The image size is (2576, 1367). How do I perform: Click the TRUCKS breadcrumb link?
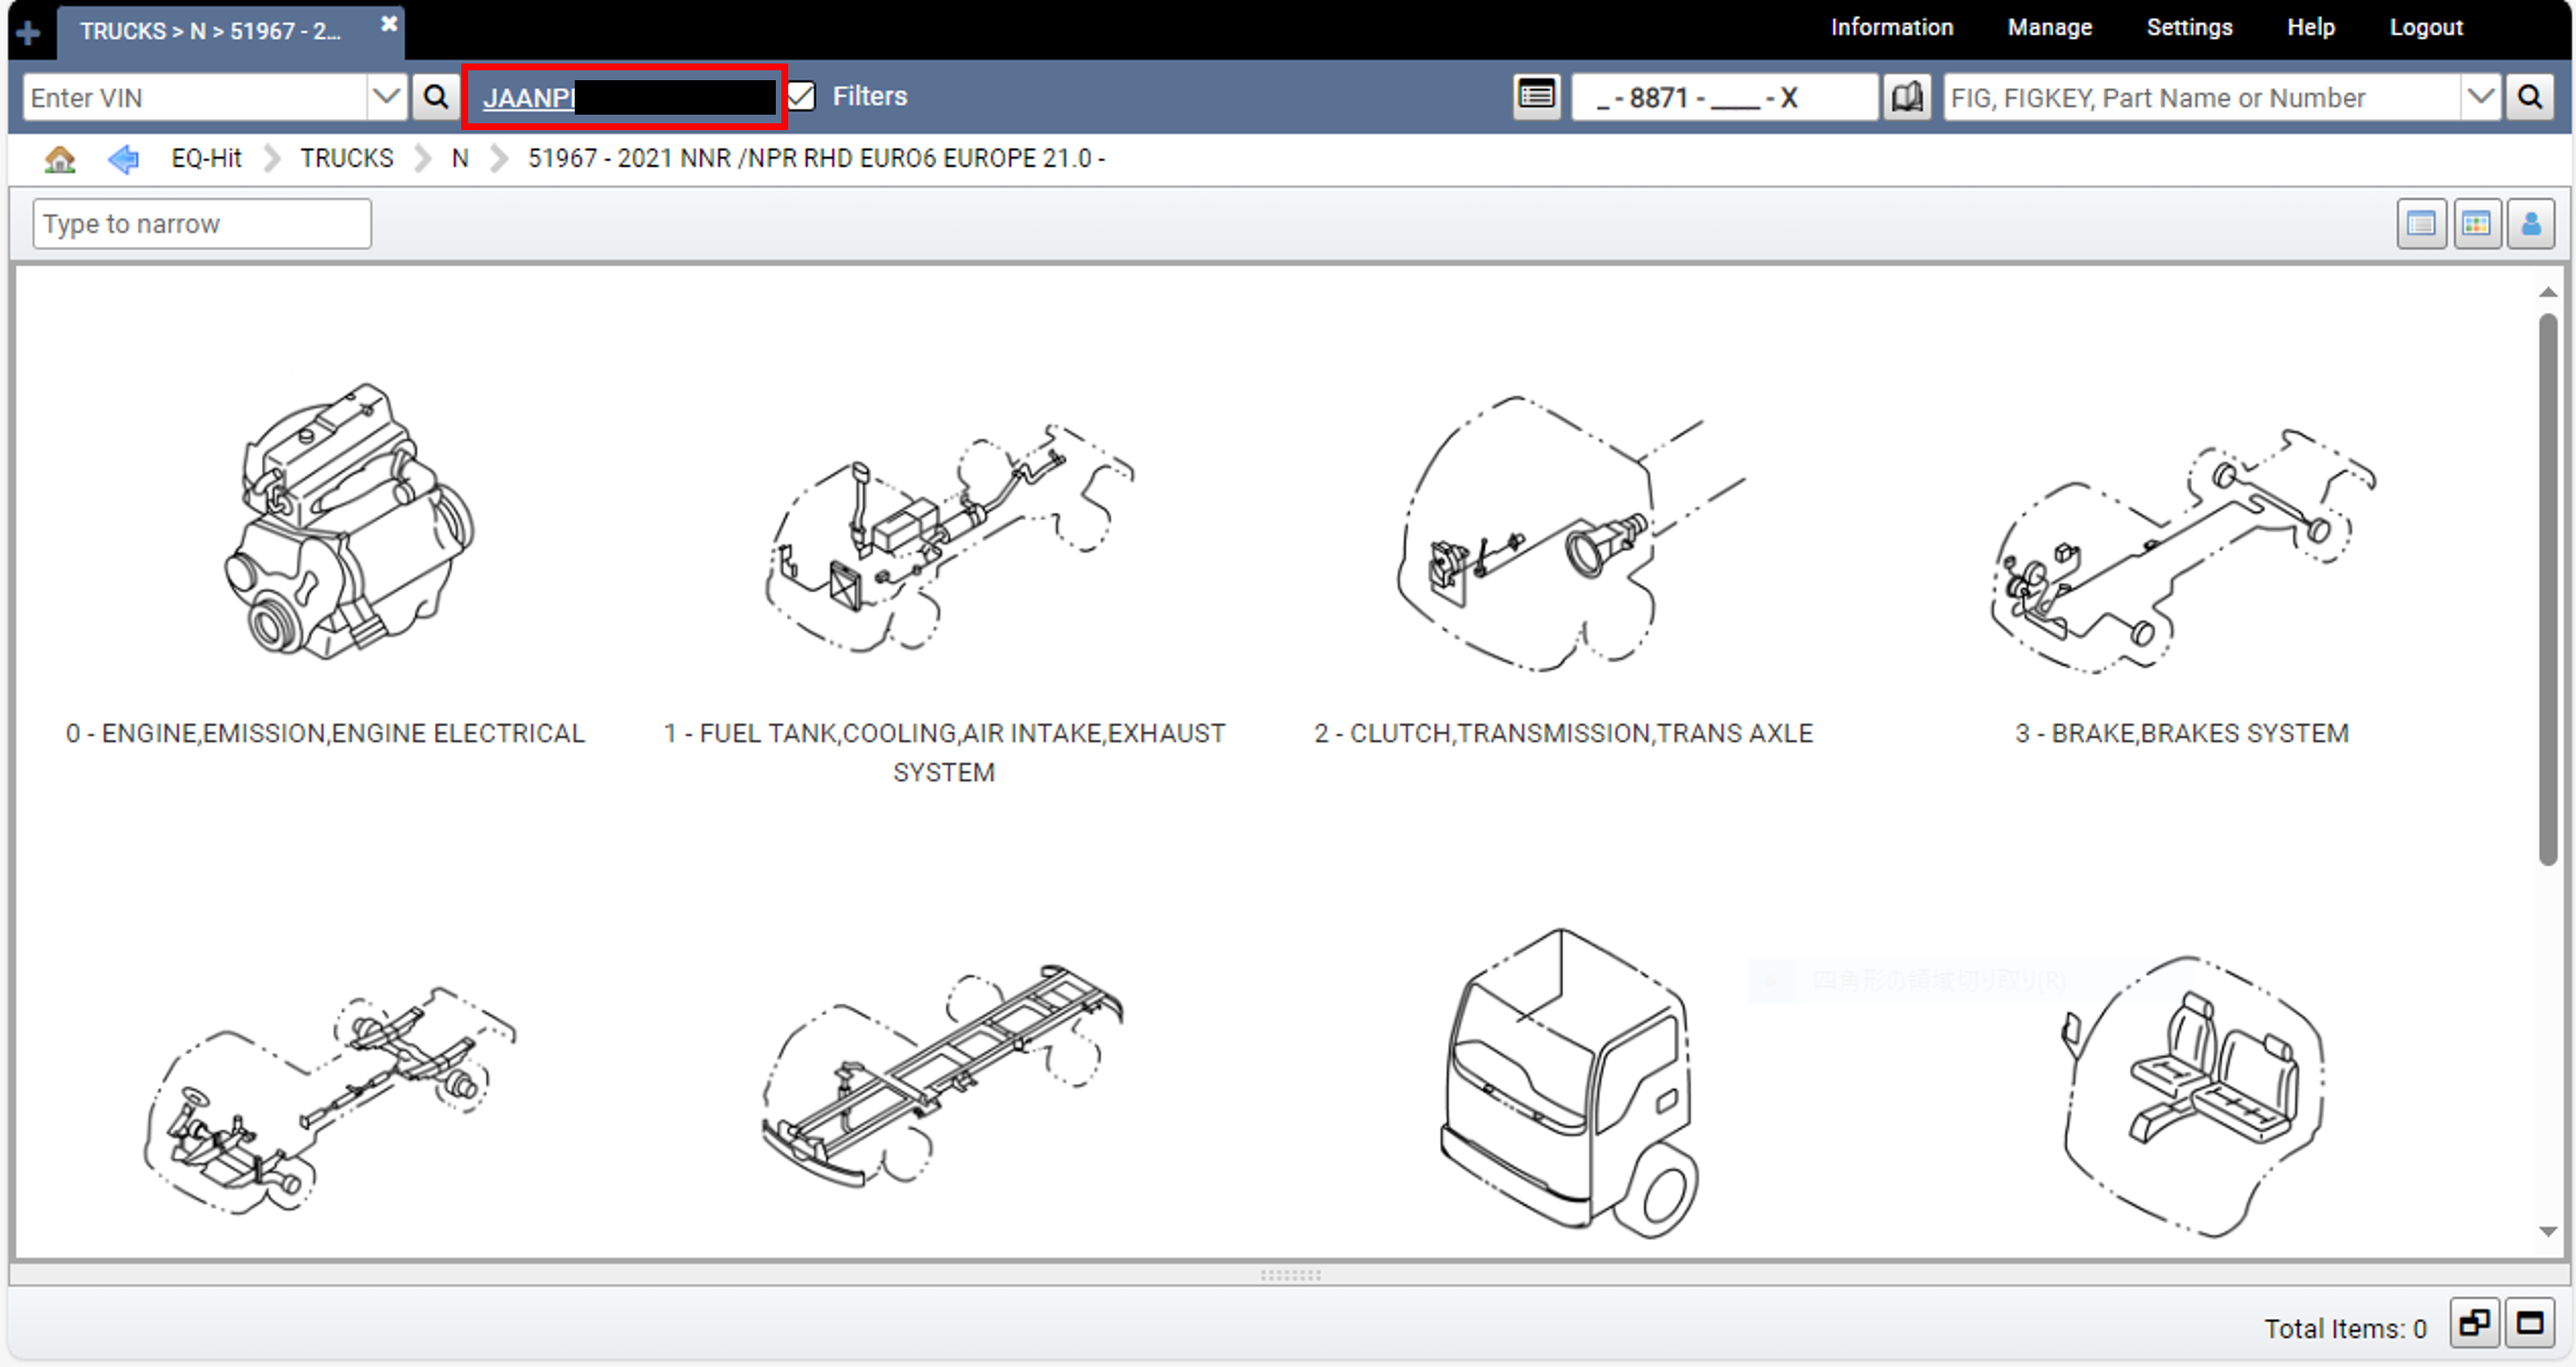click(345, 158)
